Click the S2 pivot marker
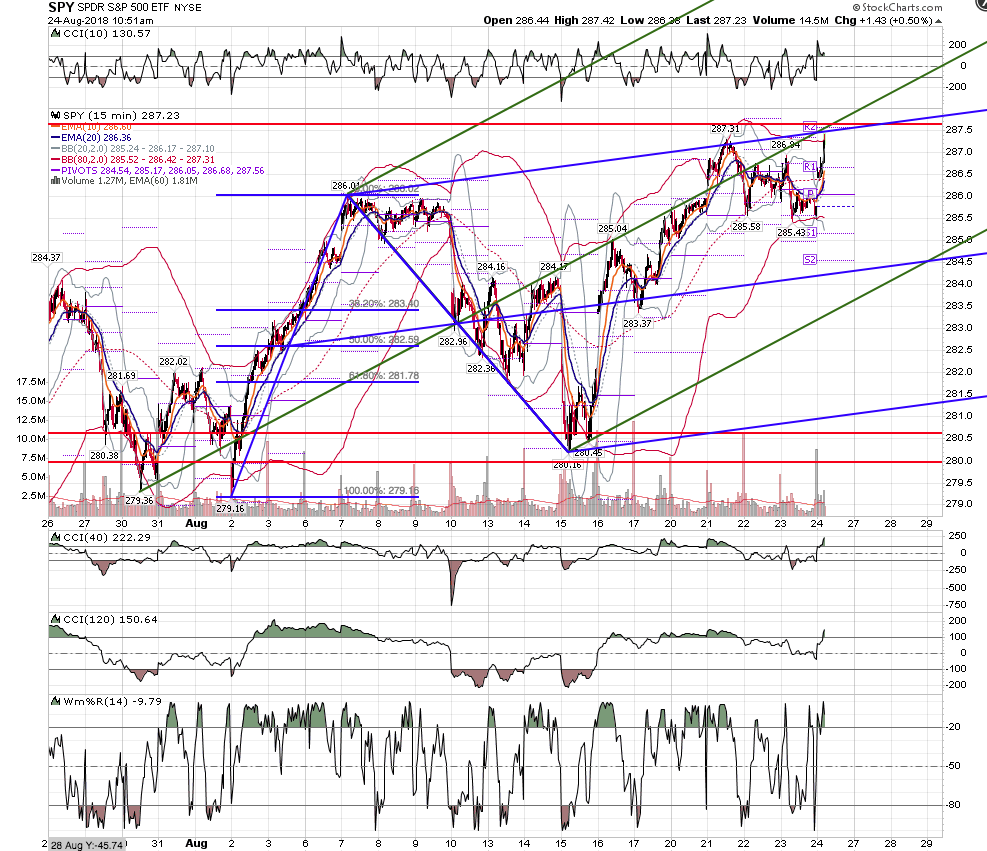The height and width of the screenshot is (851, 987). pyautogui.click(x=809, y=259)
